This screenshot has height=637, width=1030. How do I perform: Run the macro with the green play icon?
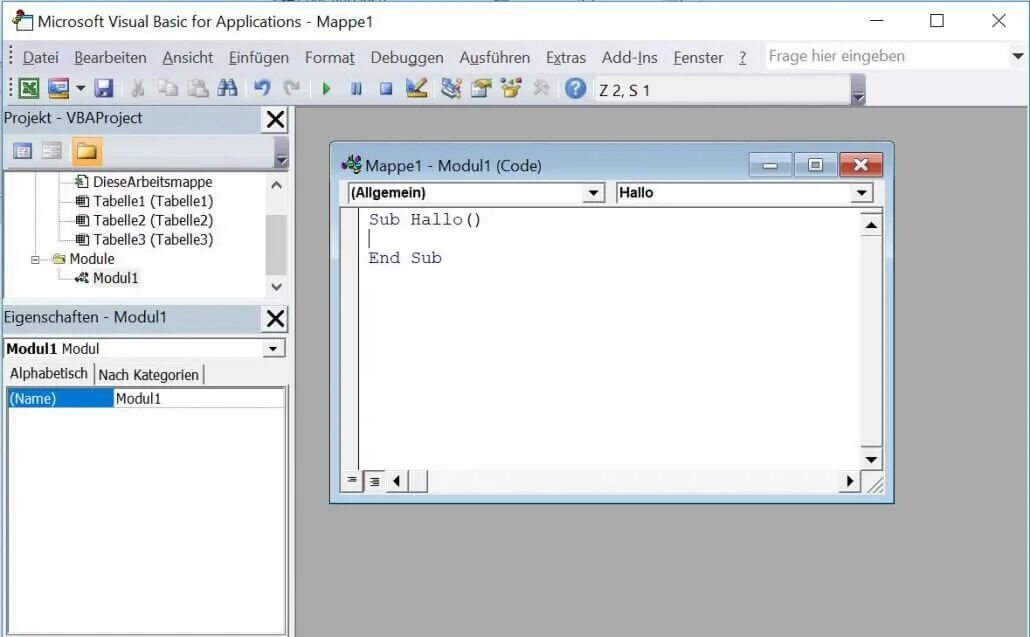326,89
